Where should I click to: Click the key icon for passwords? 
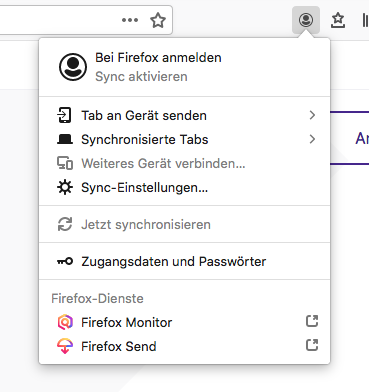[65, 261]
